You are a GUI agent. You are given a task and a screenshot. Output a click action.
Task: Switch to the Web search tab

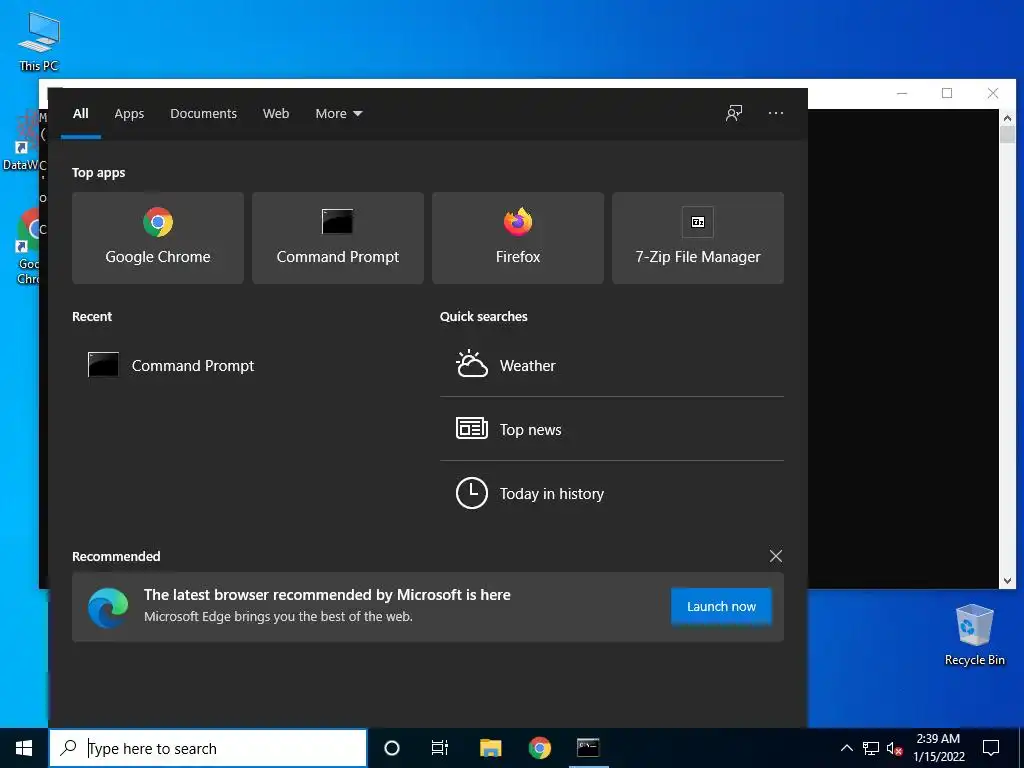276,114
